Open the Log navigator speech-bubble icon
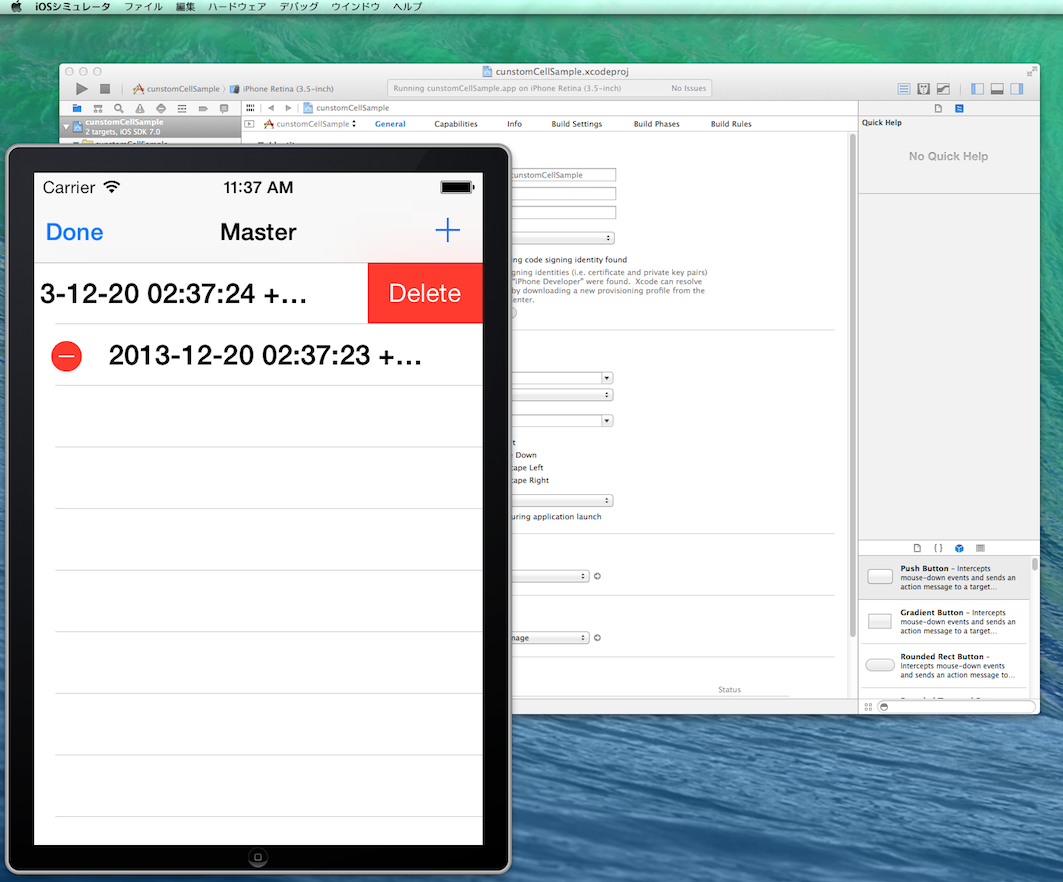 [x=224, y=108]
